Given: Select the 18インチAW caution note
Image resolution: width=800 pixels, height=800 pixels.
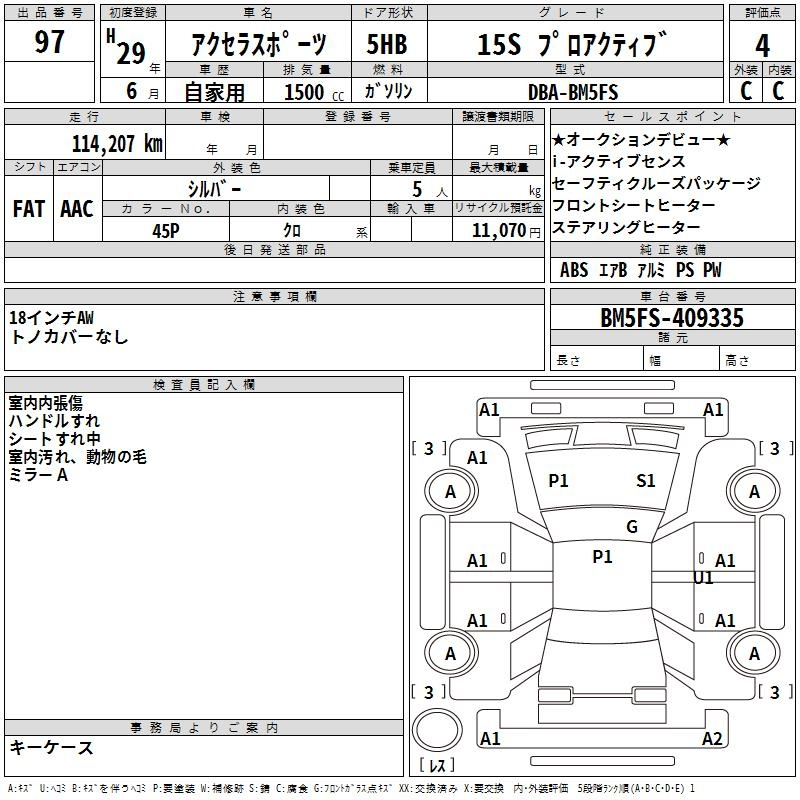Looking at the screenshot, I should (51, 318).
